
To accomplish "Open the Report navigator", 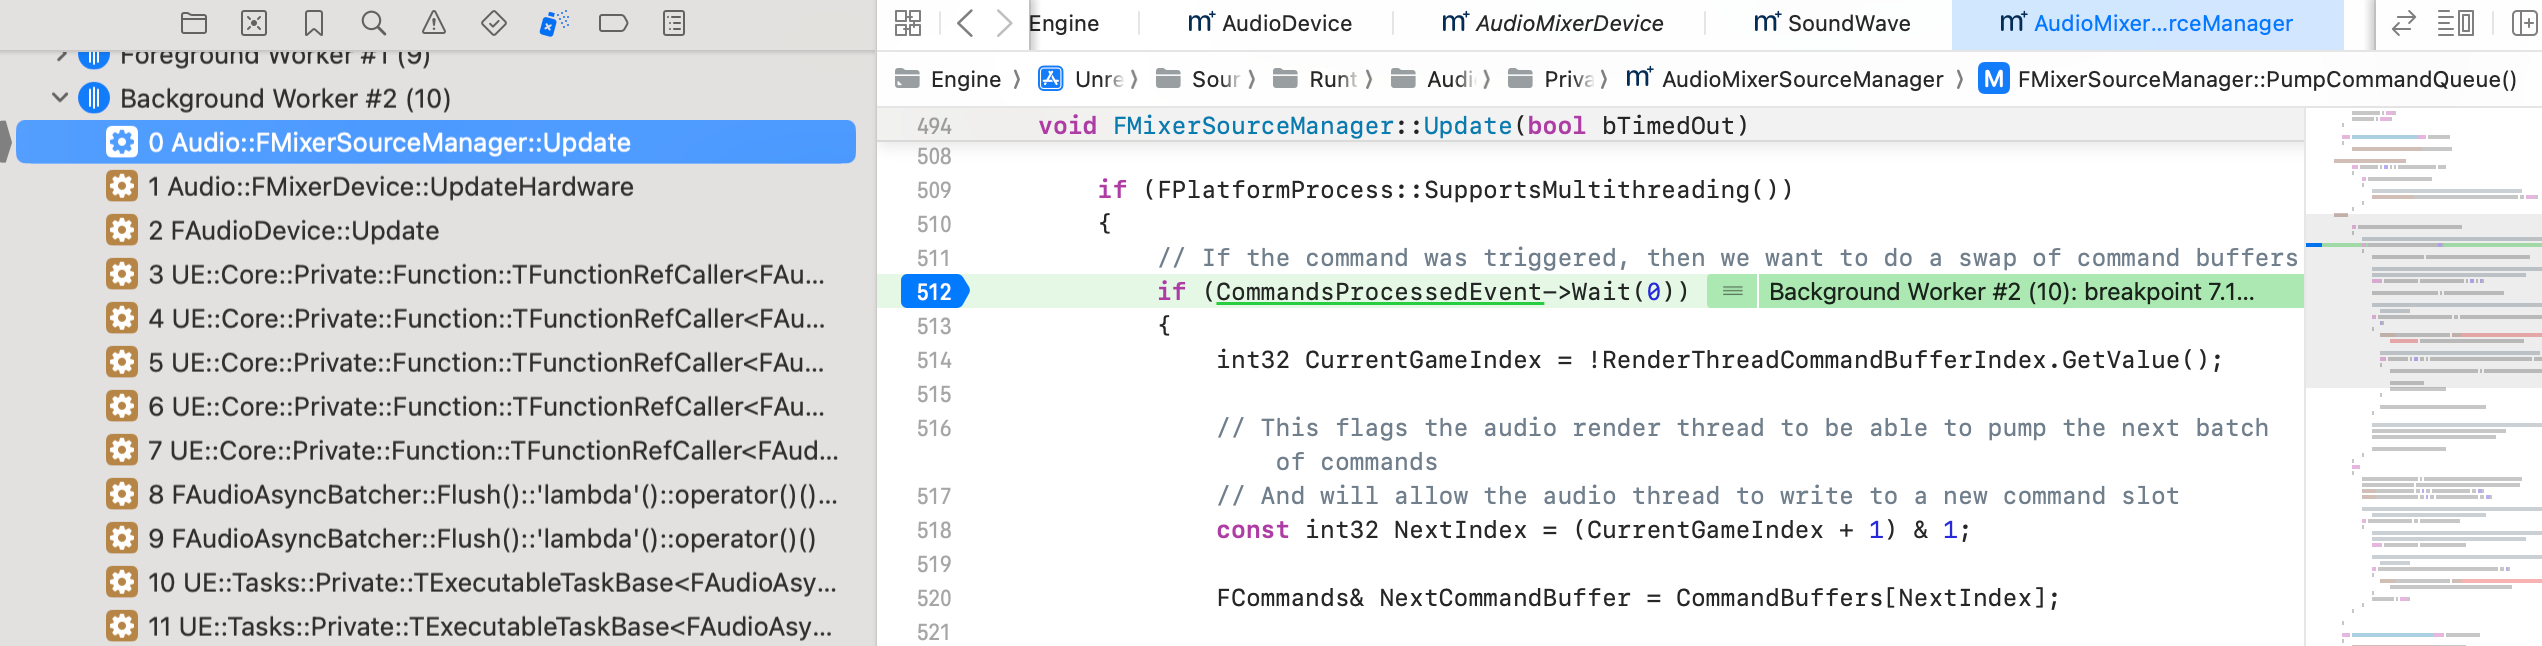I will point(674,23).
